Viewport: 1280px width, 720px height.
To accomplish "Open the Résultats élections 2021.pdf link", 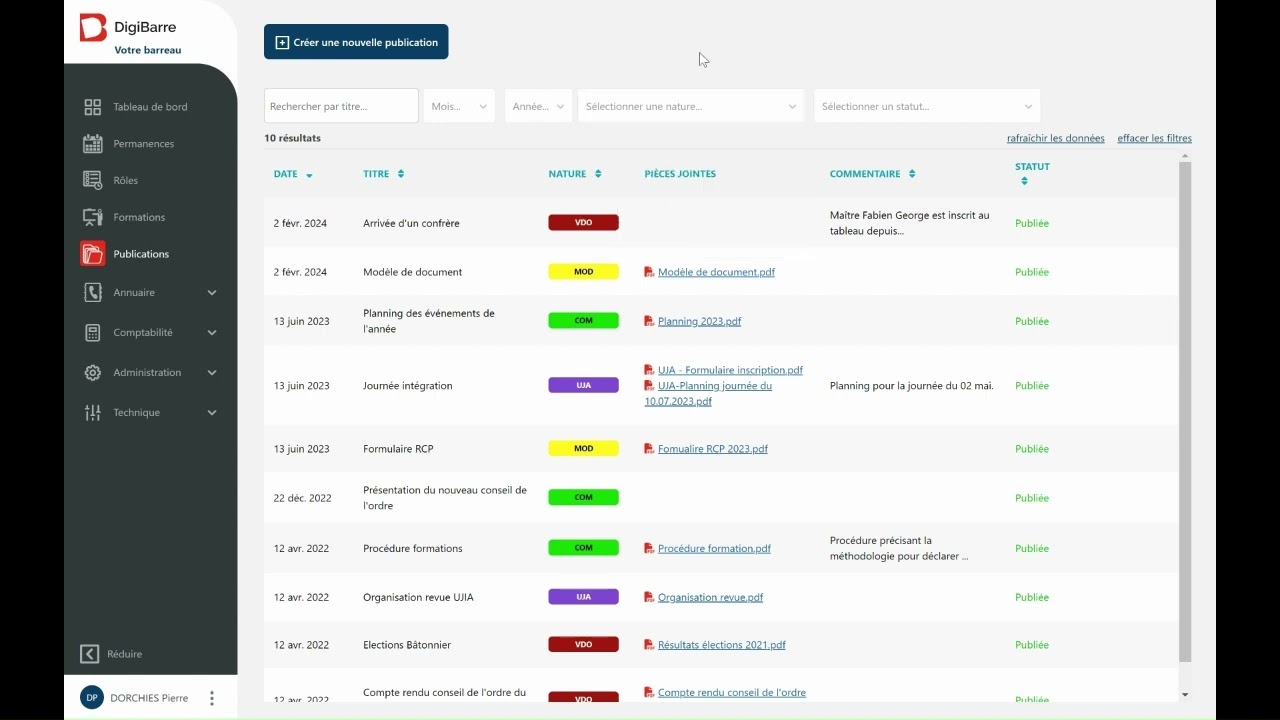I will tap(721, 645).
